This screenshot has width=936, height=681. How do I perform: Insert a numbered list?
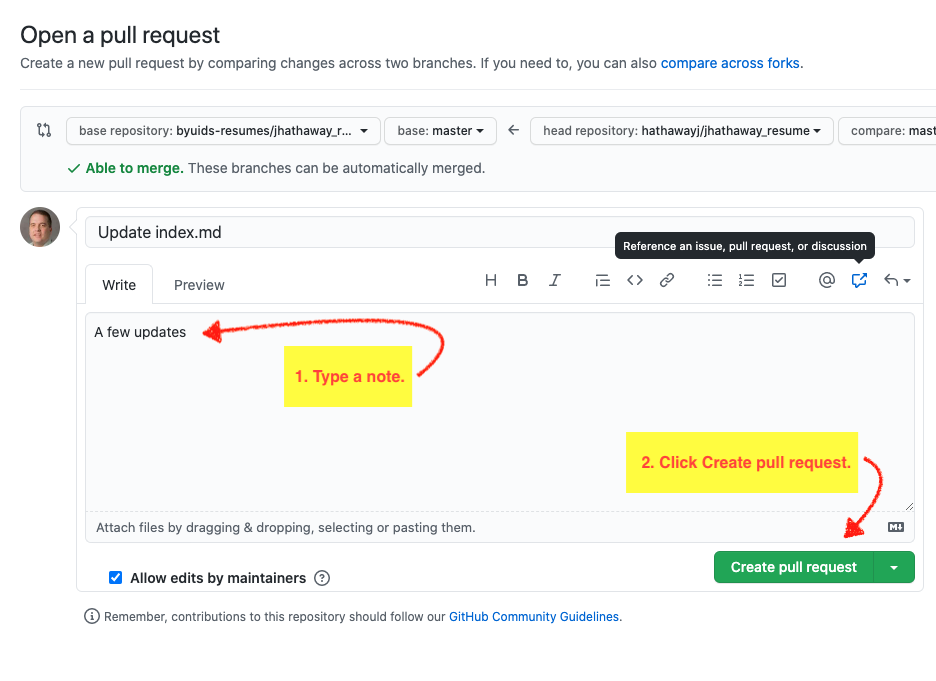tap(747, 281)
